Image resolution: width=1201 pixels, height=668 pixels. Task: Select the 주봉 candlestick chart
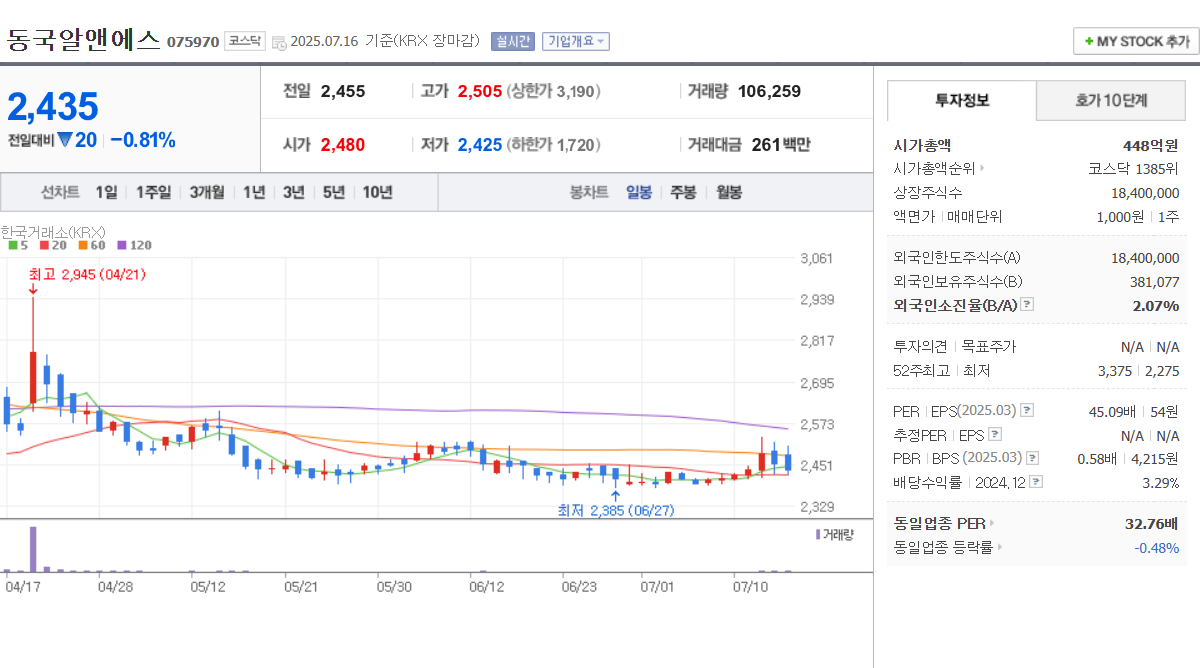point(683,192)
